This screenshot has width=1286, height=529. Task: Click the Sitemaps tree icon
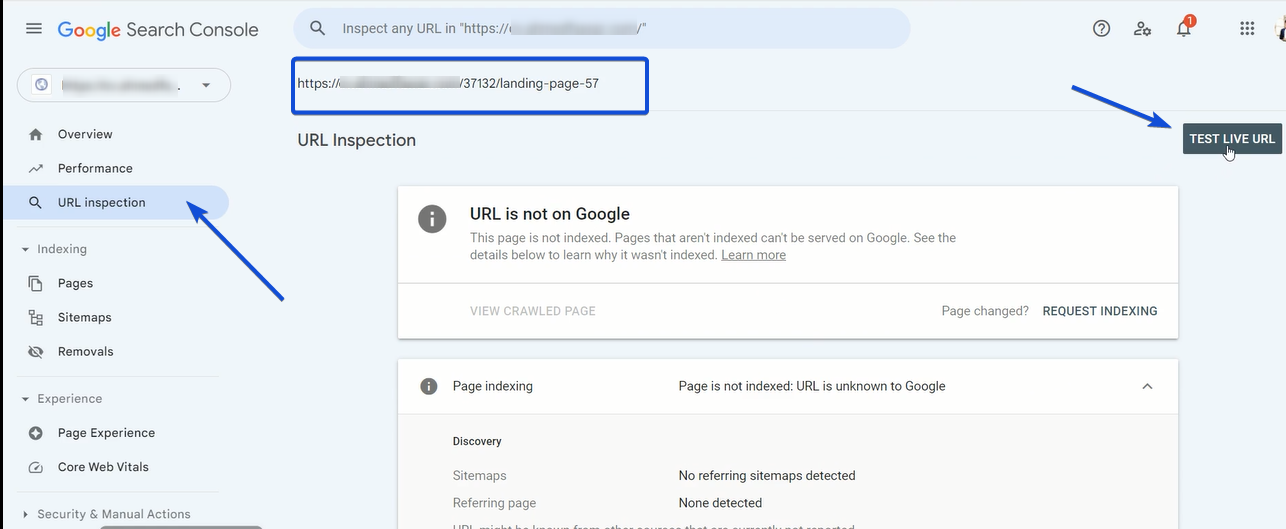pos(36,317)
